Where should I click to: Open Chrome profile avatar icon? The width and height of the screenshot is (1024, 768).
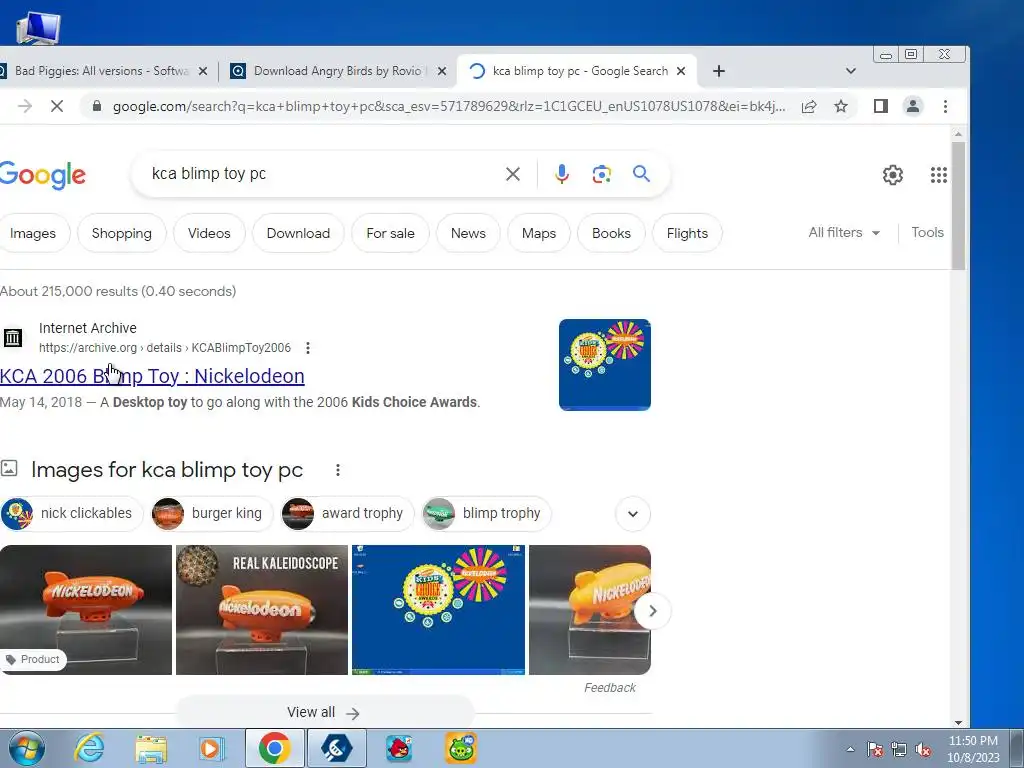pos(912,106)
